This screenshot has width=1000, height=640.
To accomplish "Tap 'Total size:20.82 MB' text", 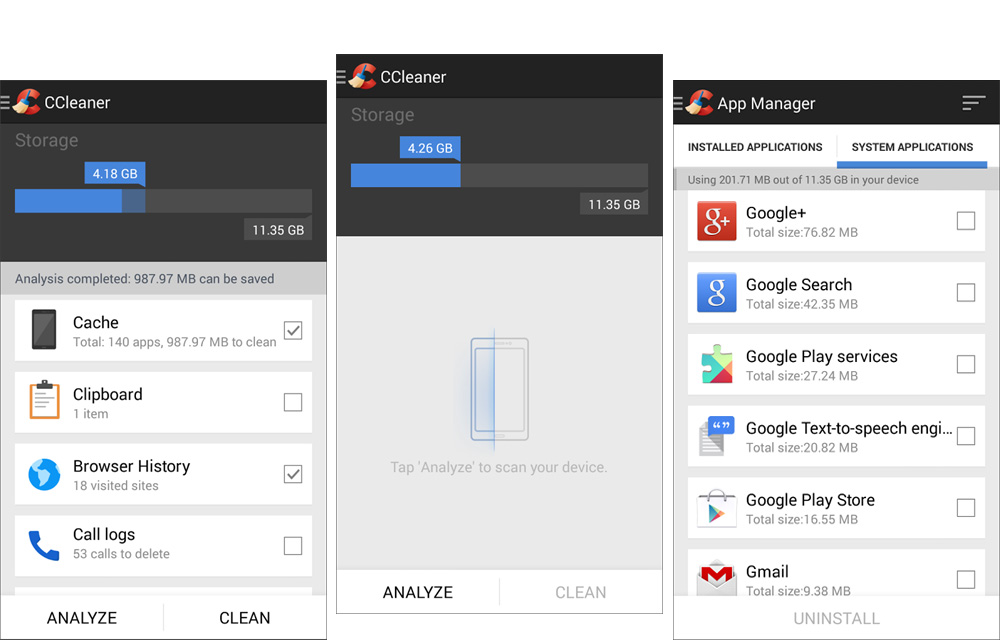I will tap(802, 448).
